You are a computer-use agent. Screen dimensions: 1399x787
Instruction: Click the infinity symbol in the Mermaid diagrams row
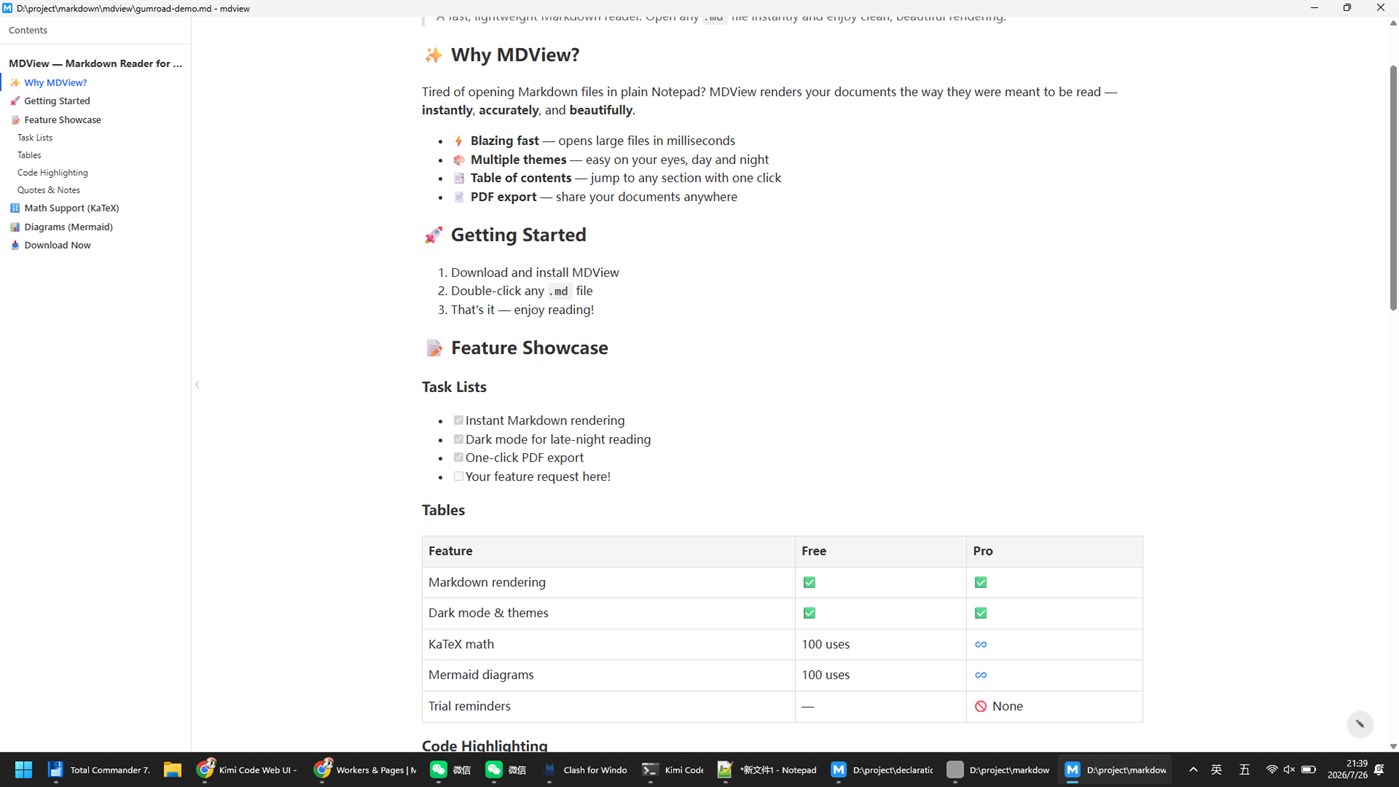[980, 675]
